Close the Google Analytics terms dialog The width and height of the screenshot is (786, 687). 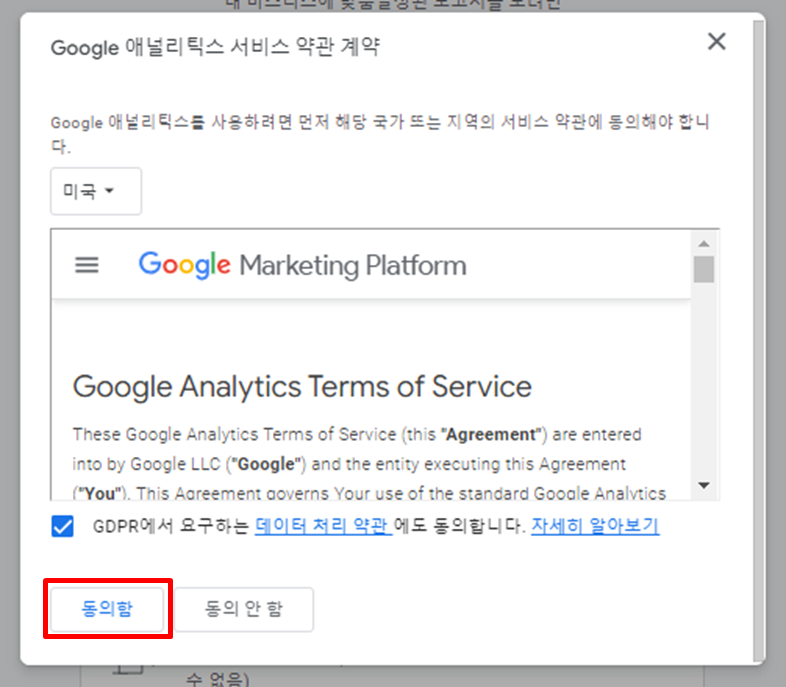[716, 42]
